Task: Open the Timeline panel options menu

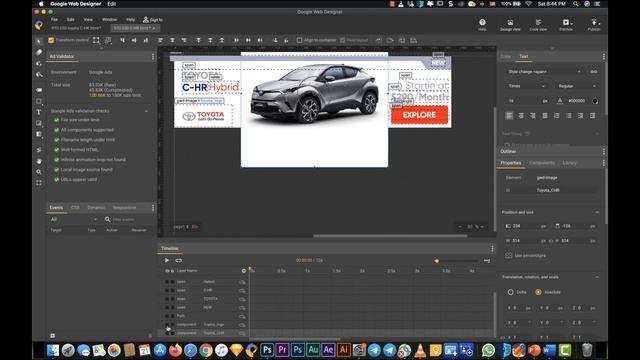Action: coord(492,248)
